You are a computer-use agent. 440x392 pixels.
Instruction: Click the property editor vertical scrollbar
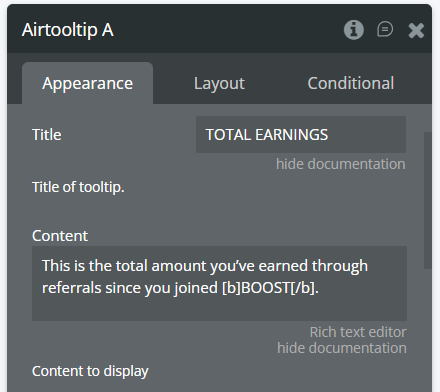[x=427, y=200]
